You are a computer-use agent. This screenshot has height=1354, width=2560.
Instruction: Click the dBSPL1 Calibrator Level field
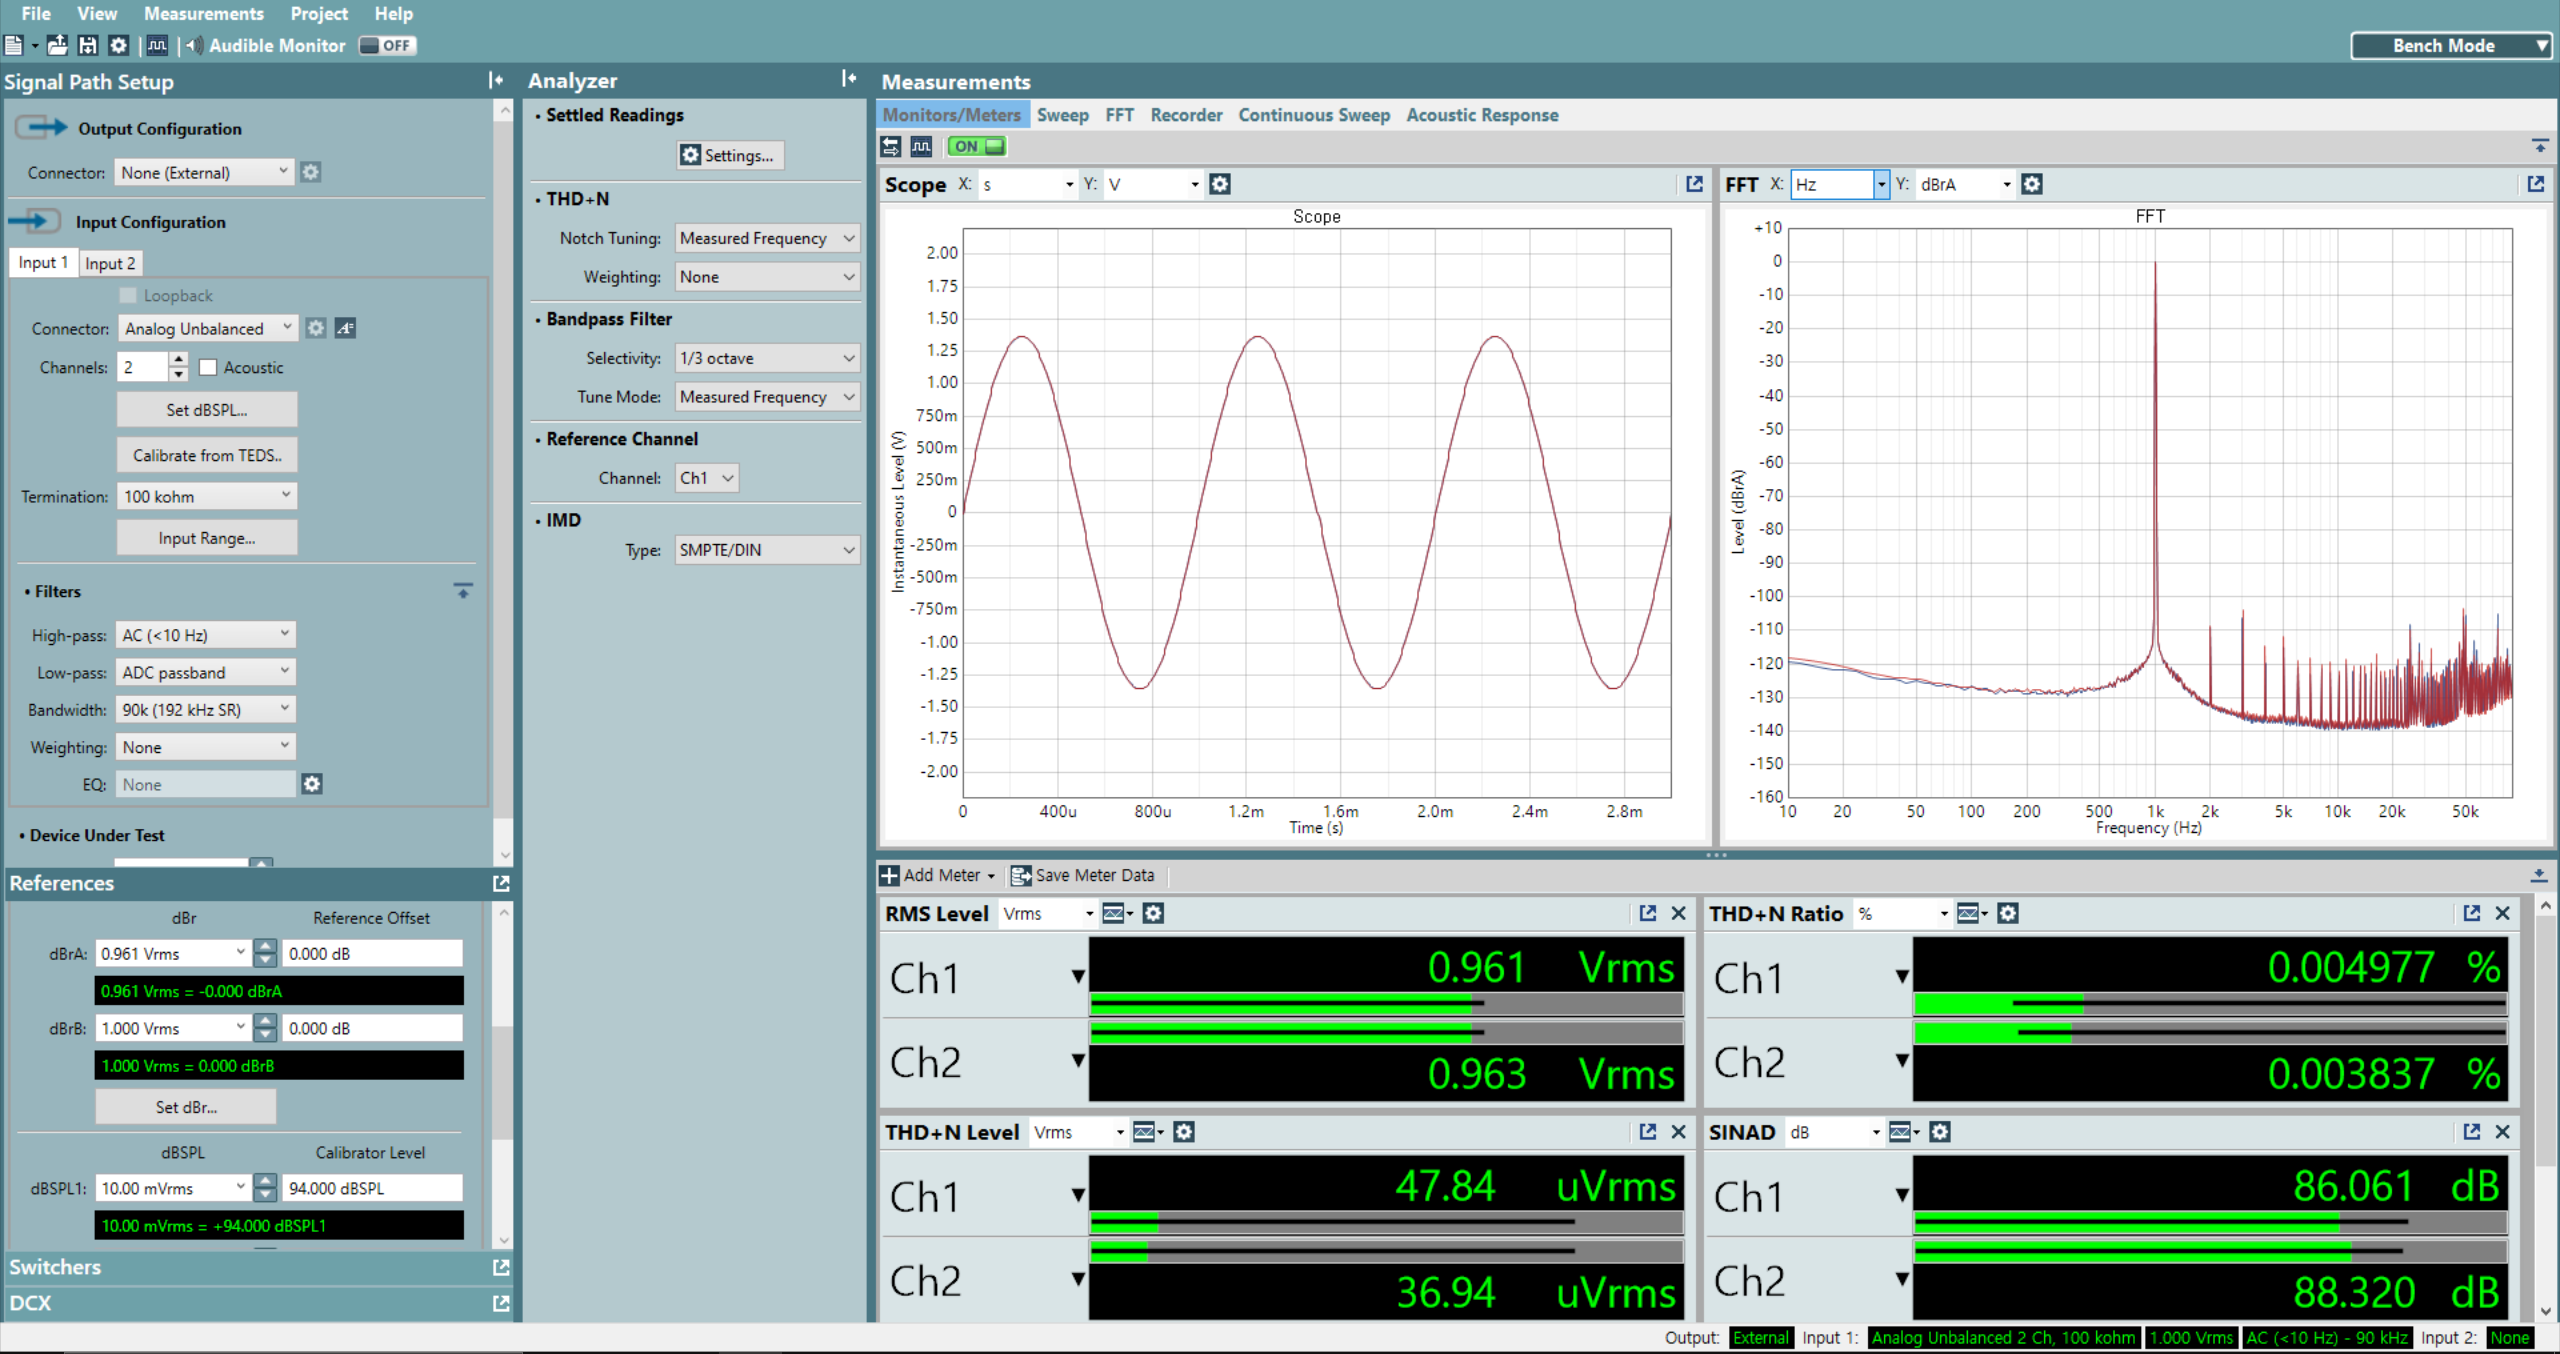tap(373, 1188)
